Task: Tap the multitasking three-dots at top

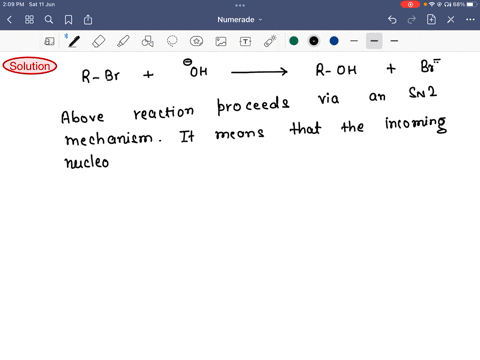Action: coord(240,5)
